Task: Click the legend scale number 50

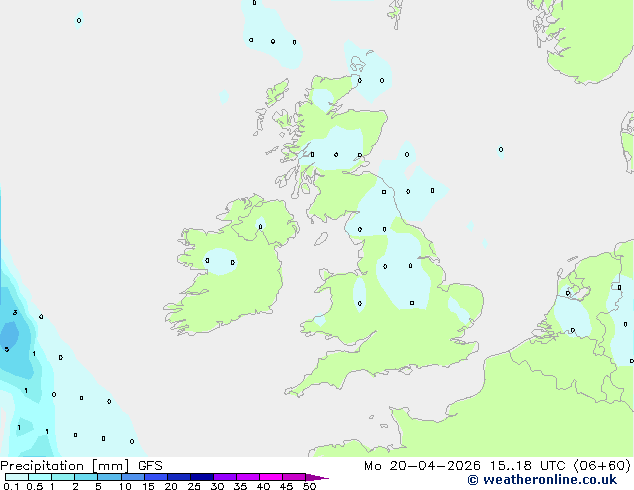Action: click(x=309, y=486)
